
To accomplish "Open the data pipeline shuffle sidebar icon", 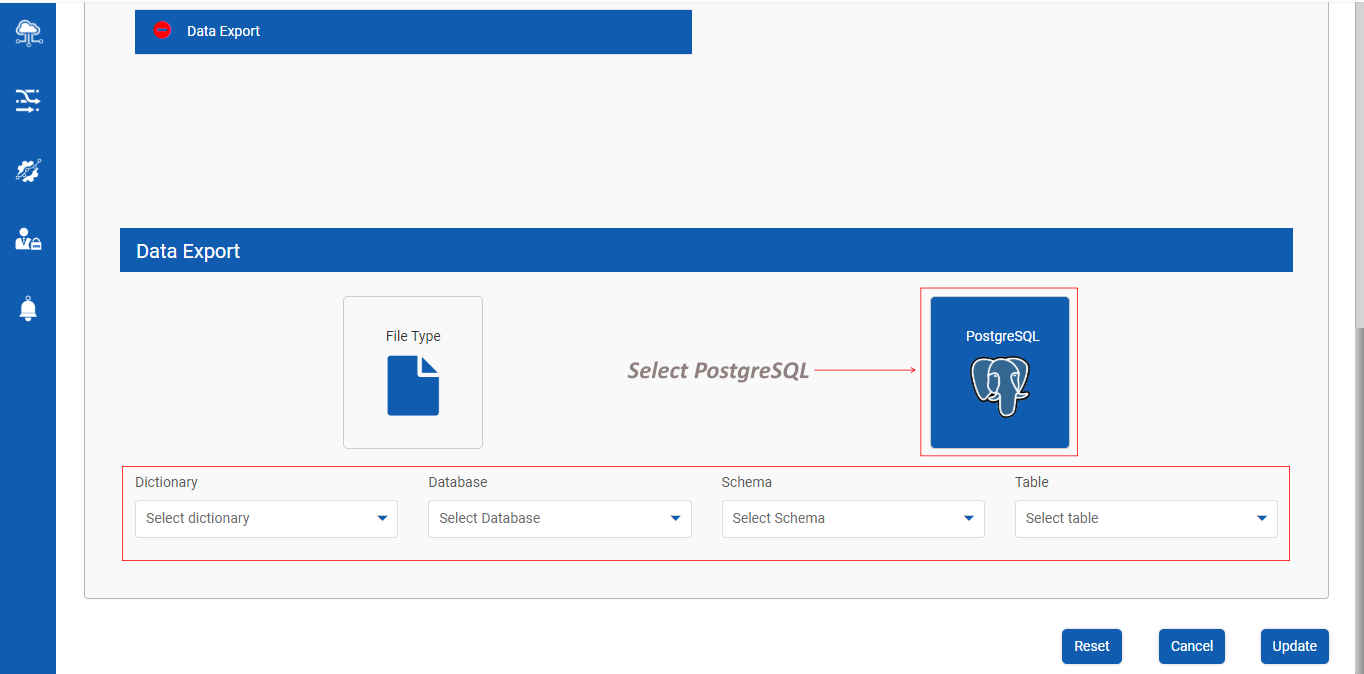I will point(28,100).
